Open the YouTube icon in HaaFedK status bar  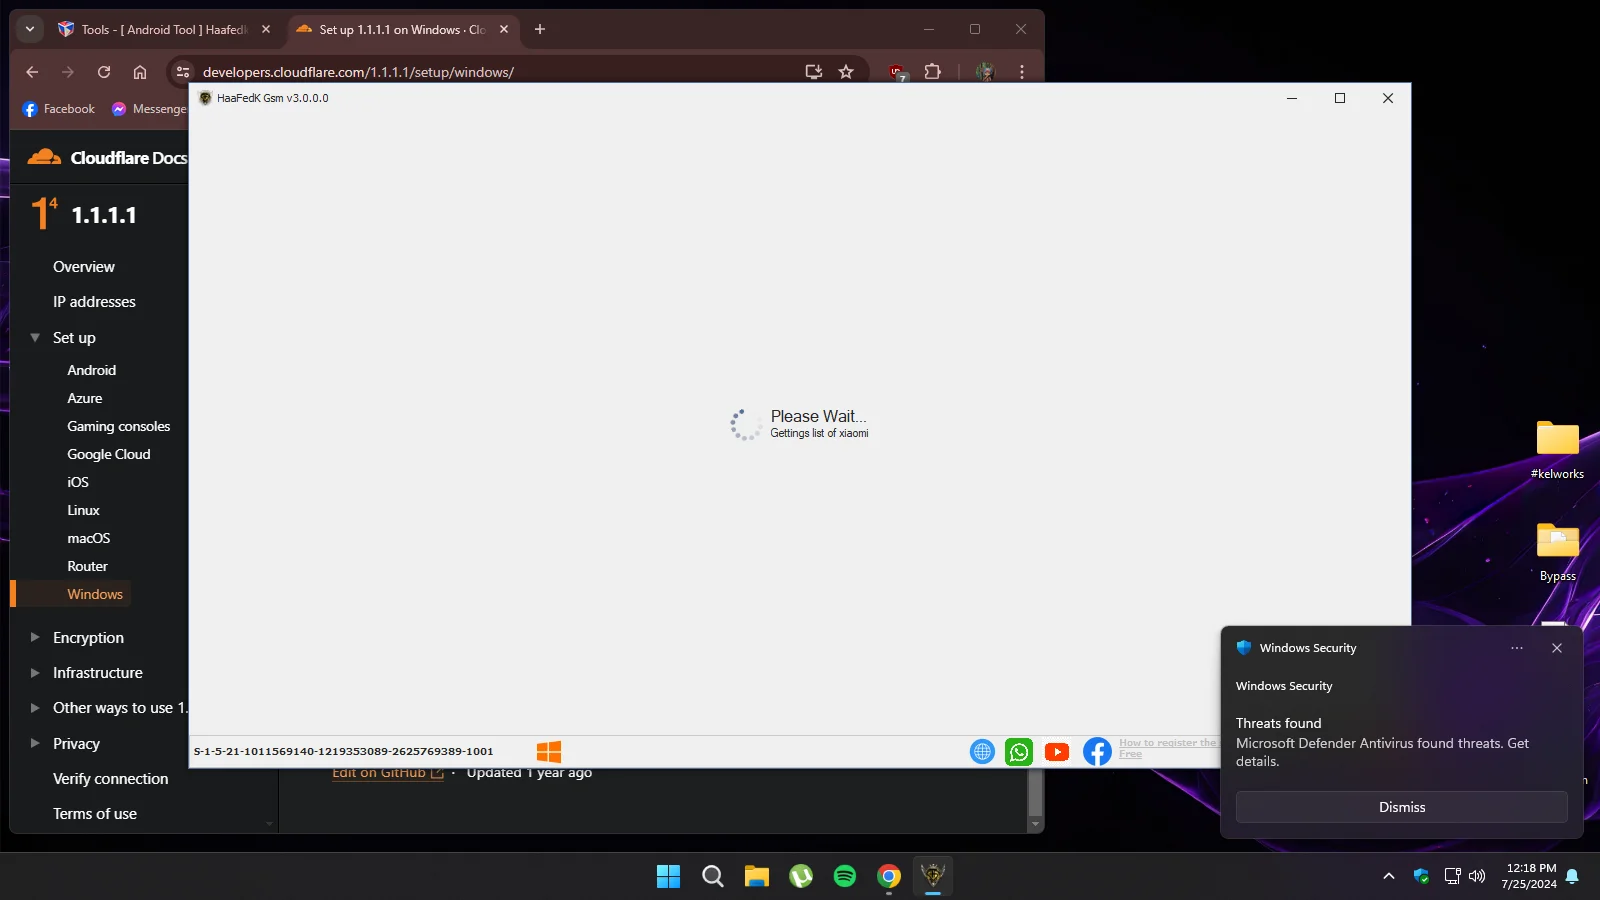pyautogui.click(x=1057, y=752)
